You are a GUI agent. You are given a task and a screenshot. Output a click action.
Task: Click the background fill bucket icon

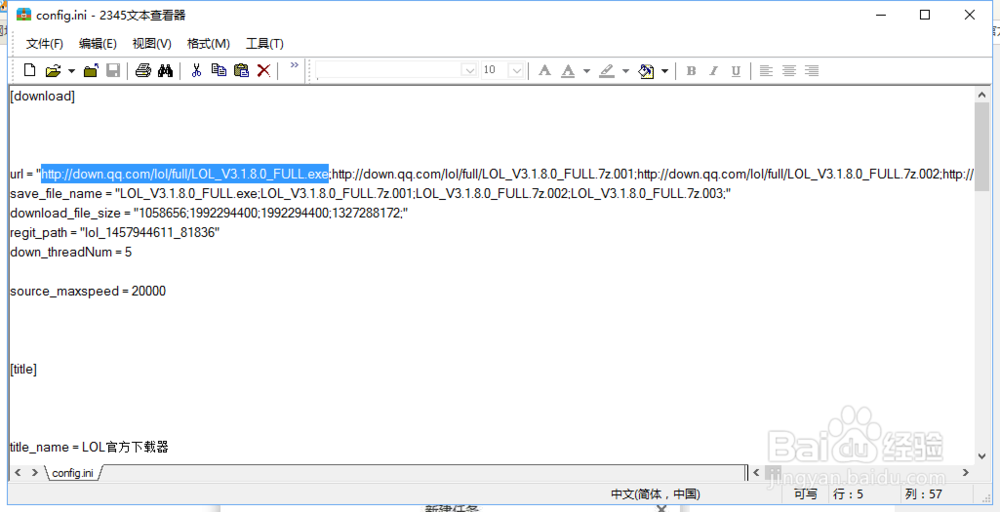(646, 70)
